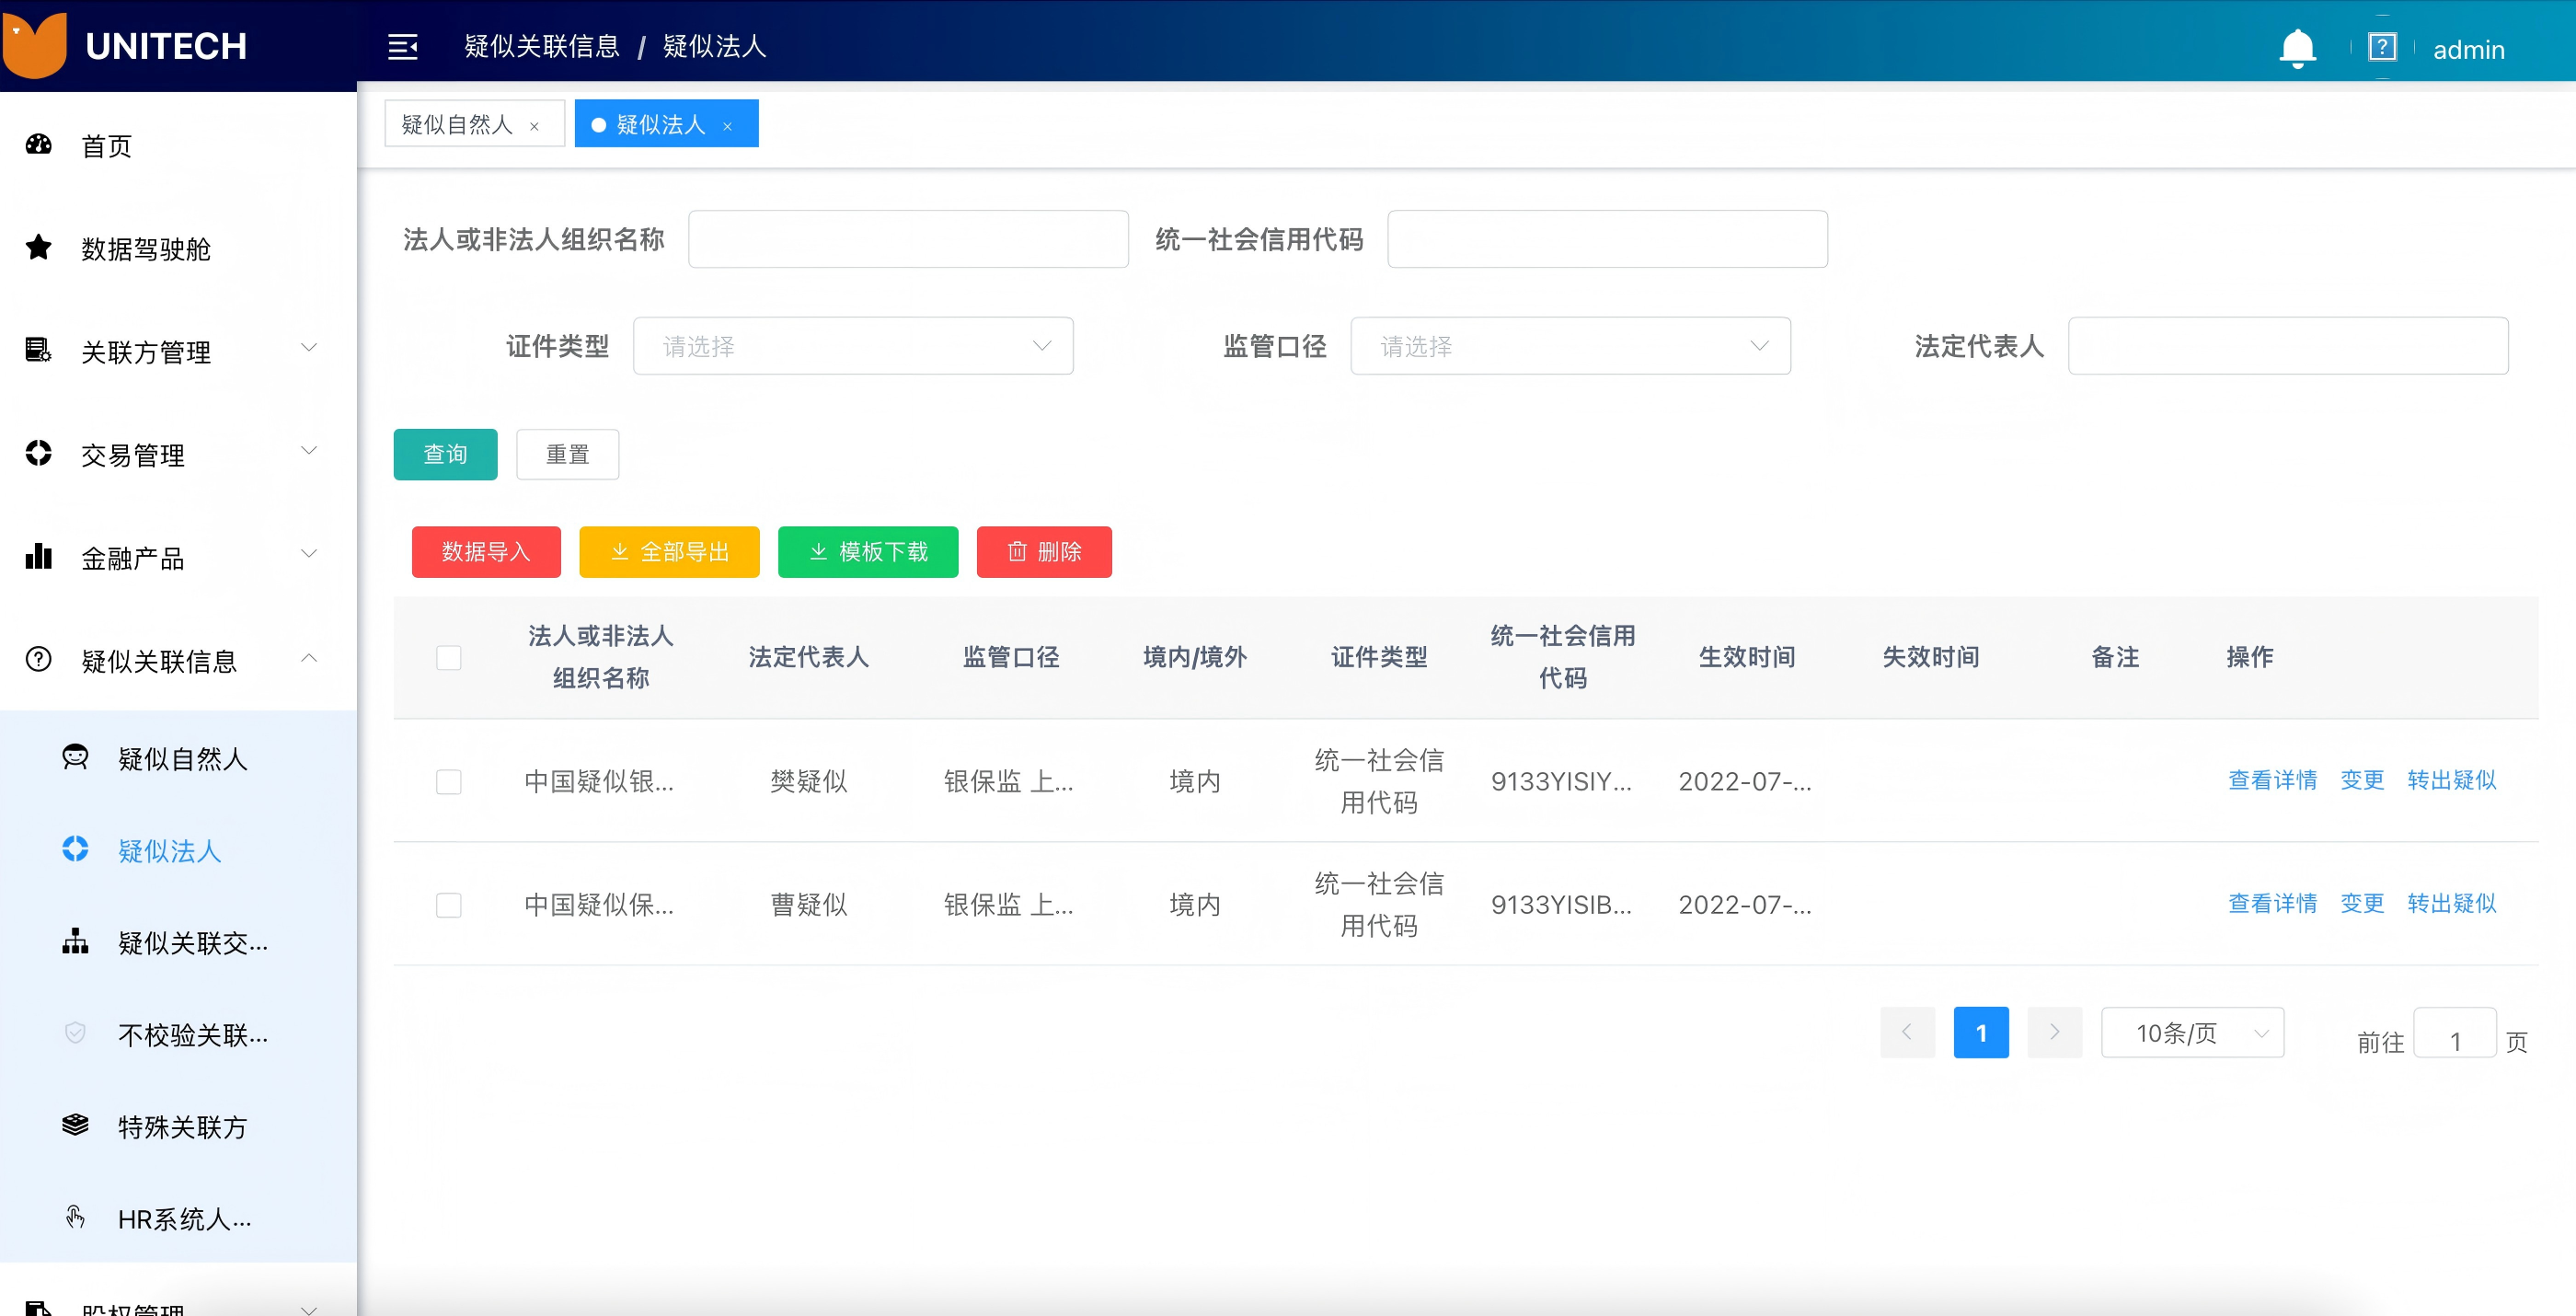The height and width of the screenshot is (1316, 2576).
Task: Open the 监管口径 dropdown
Action: click(1570, 346)
